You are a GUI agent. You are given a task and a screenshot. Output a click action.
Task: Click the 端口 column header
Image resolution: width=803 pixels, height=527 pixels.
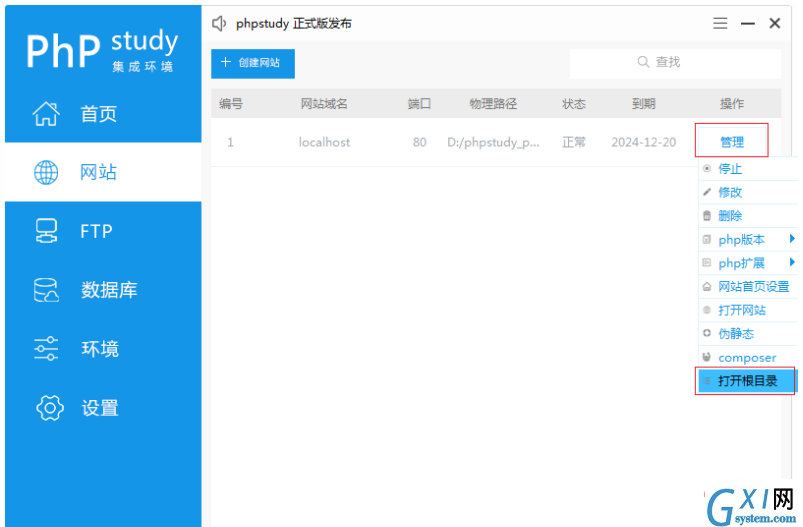pyautogui.click(x=419, y=103)
